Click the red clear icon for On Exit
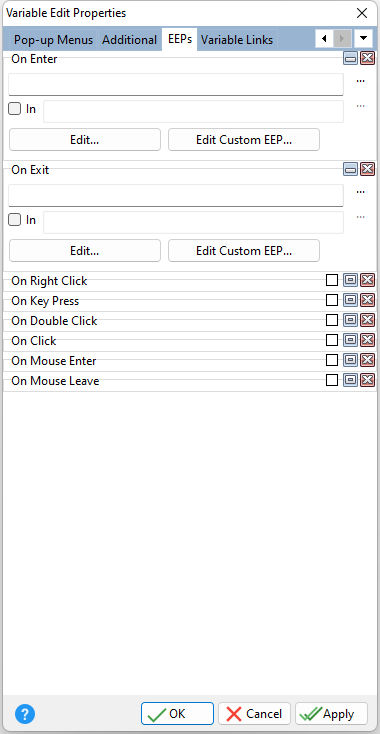380x734 pixels. point(368,169)
